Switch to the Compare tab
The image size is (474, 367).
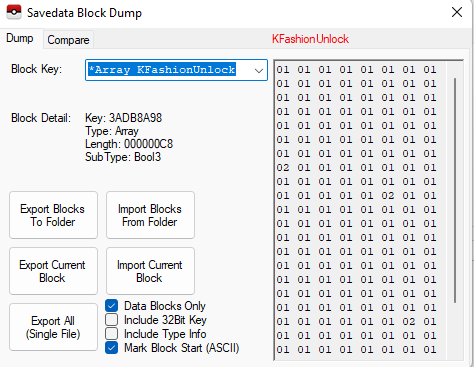click(68, 40)
